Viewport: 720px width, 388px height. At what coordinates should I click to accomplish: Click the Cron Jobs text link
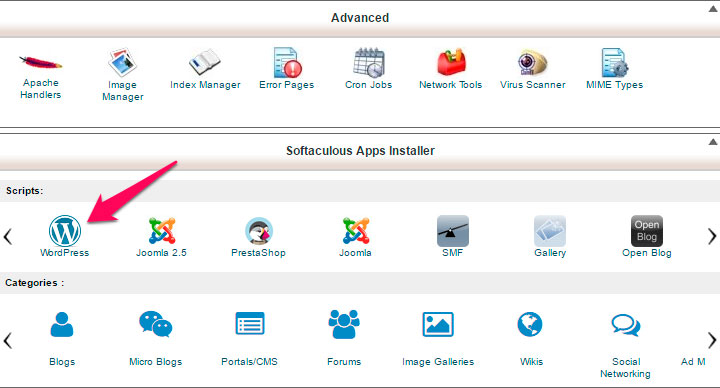(369, 84)
